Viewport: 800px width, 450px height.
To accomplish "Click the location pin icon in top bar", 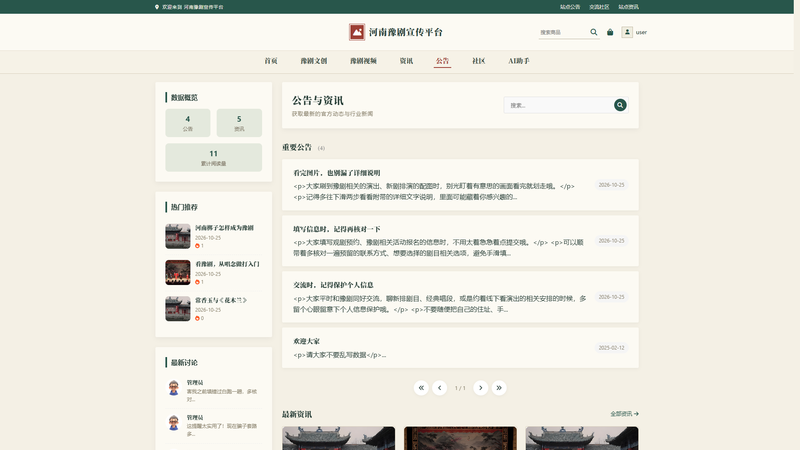I will (157, 7).
